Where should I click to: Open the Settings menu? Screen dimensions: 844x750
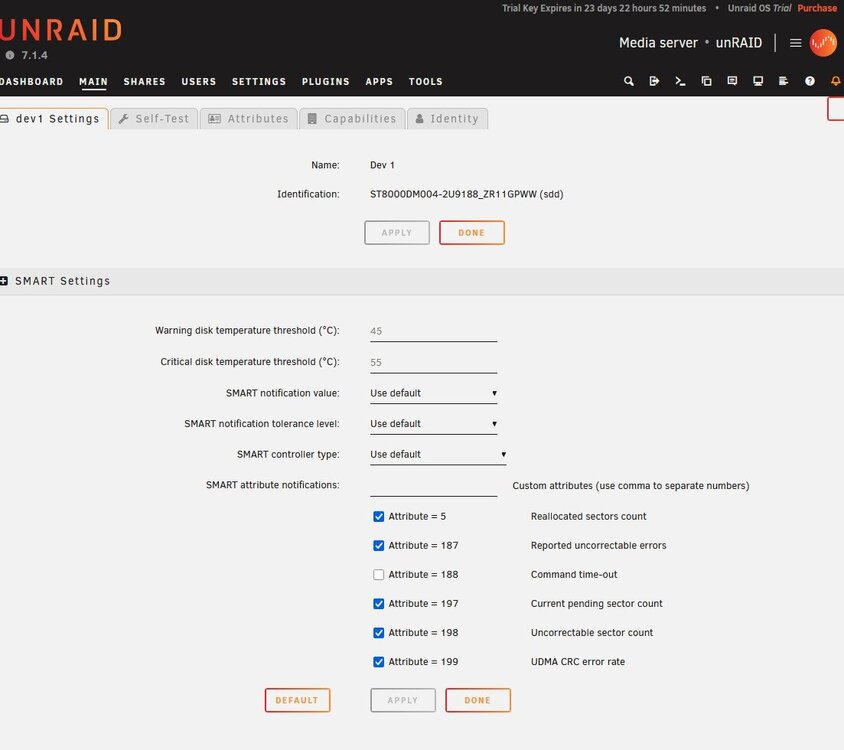coord(259,82)
